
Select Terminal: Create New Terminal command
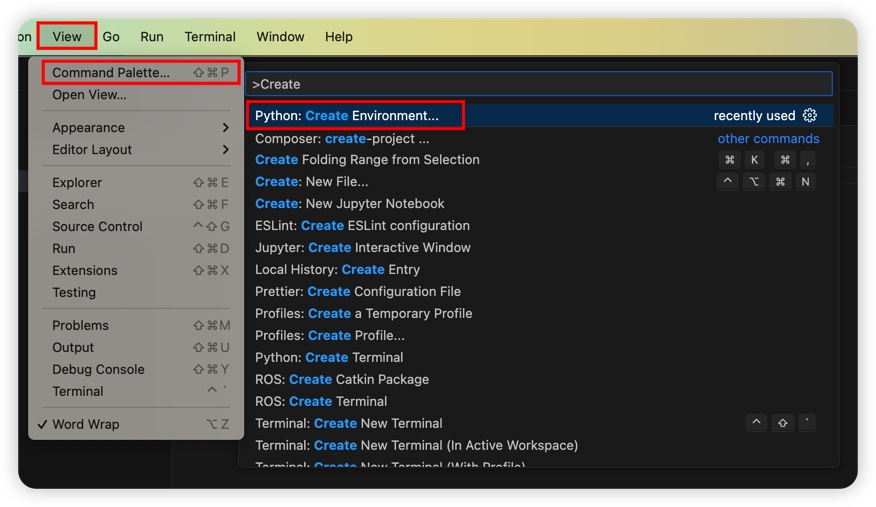(x=539, y=423)
